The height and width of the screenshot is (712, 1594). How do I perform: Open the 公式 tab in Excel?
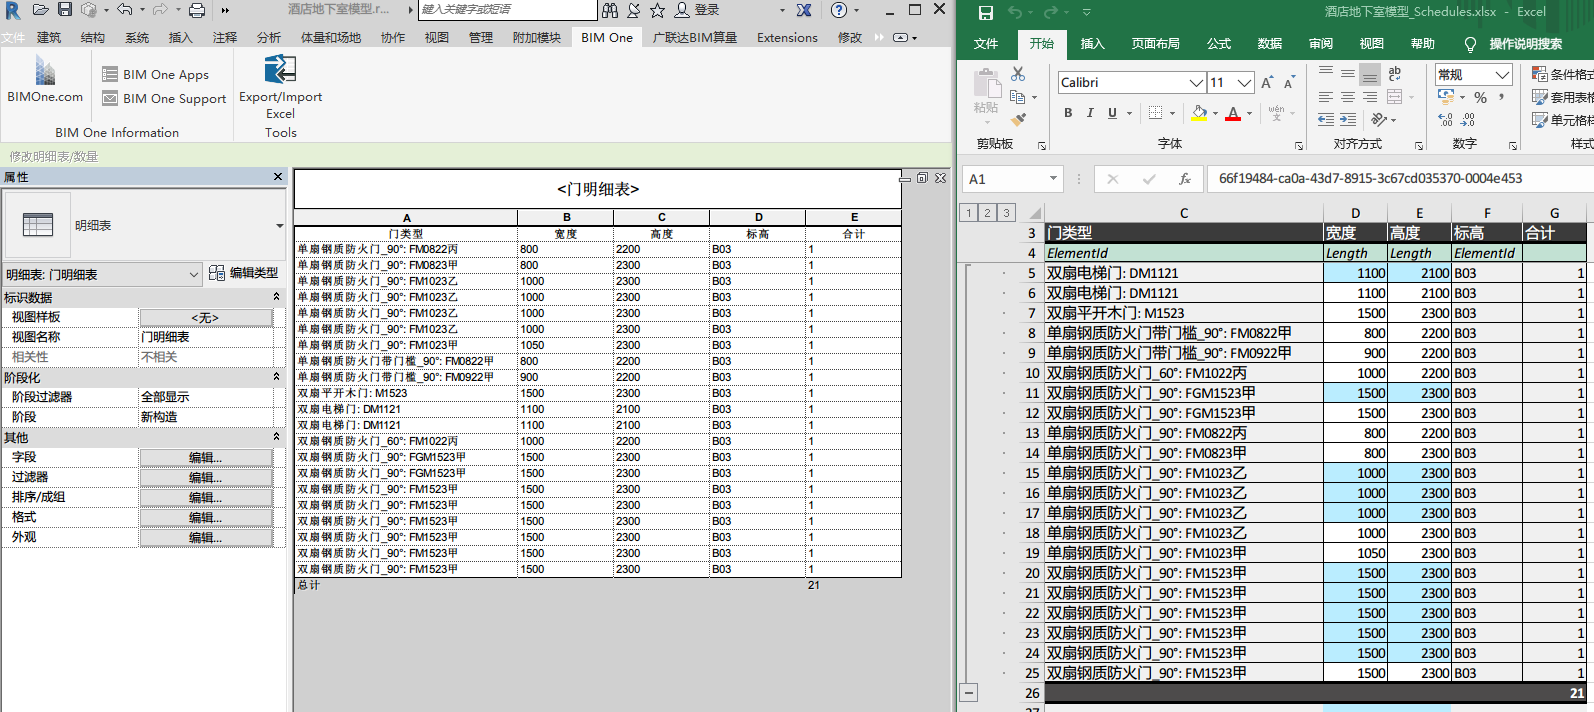[1219, 44]
